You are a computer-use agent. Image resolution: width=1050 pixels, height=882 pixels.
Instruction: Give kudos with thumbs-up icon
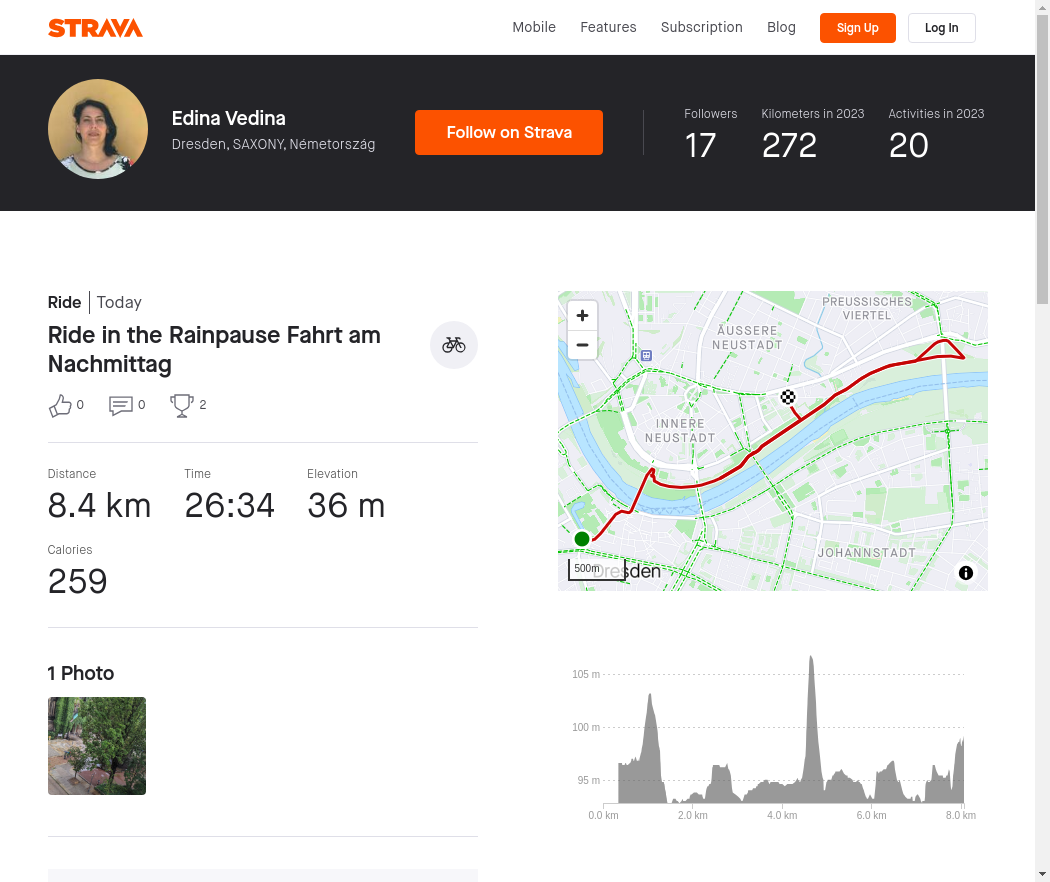tap(60, 405)
